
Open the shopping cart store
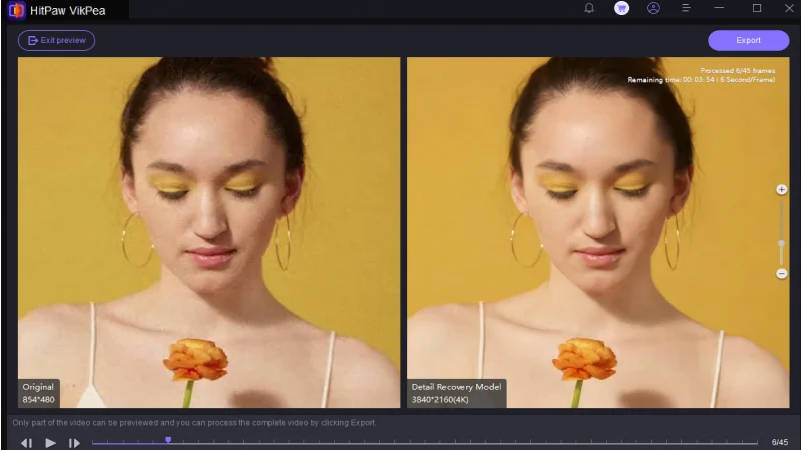[621, 8]
